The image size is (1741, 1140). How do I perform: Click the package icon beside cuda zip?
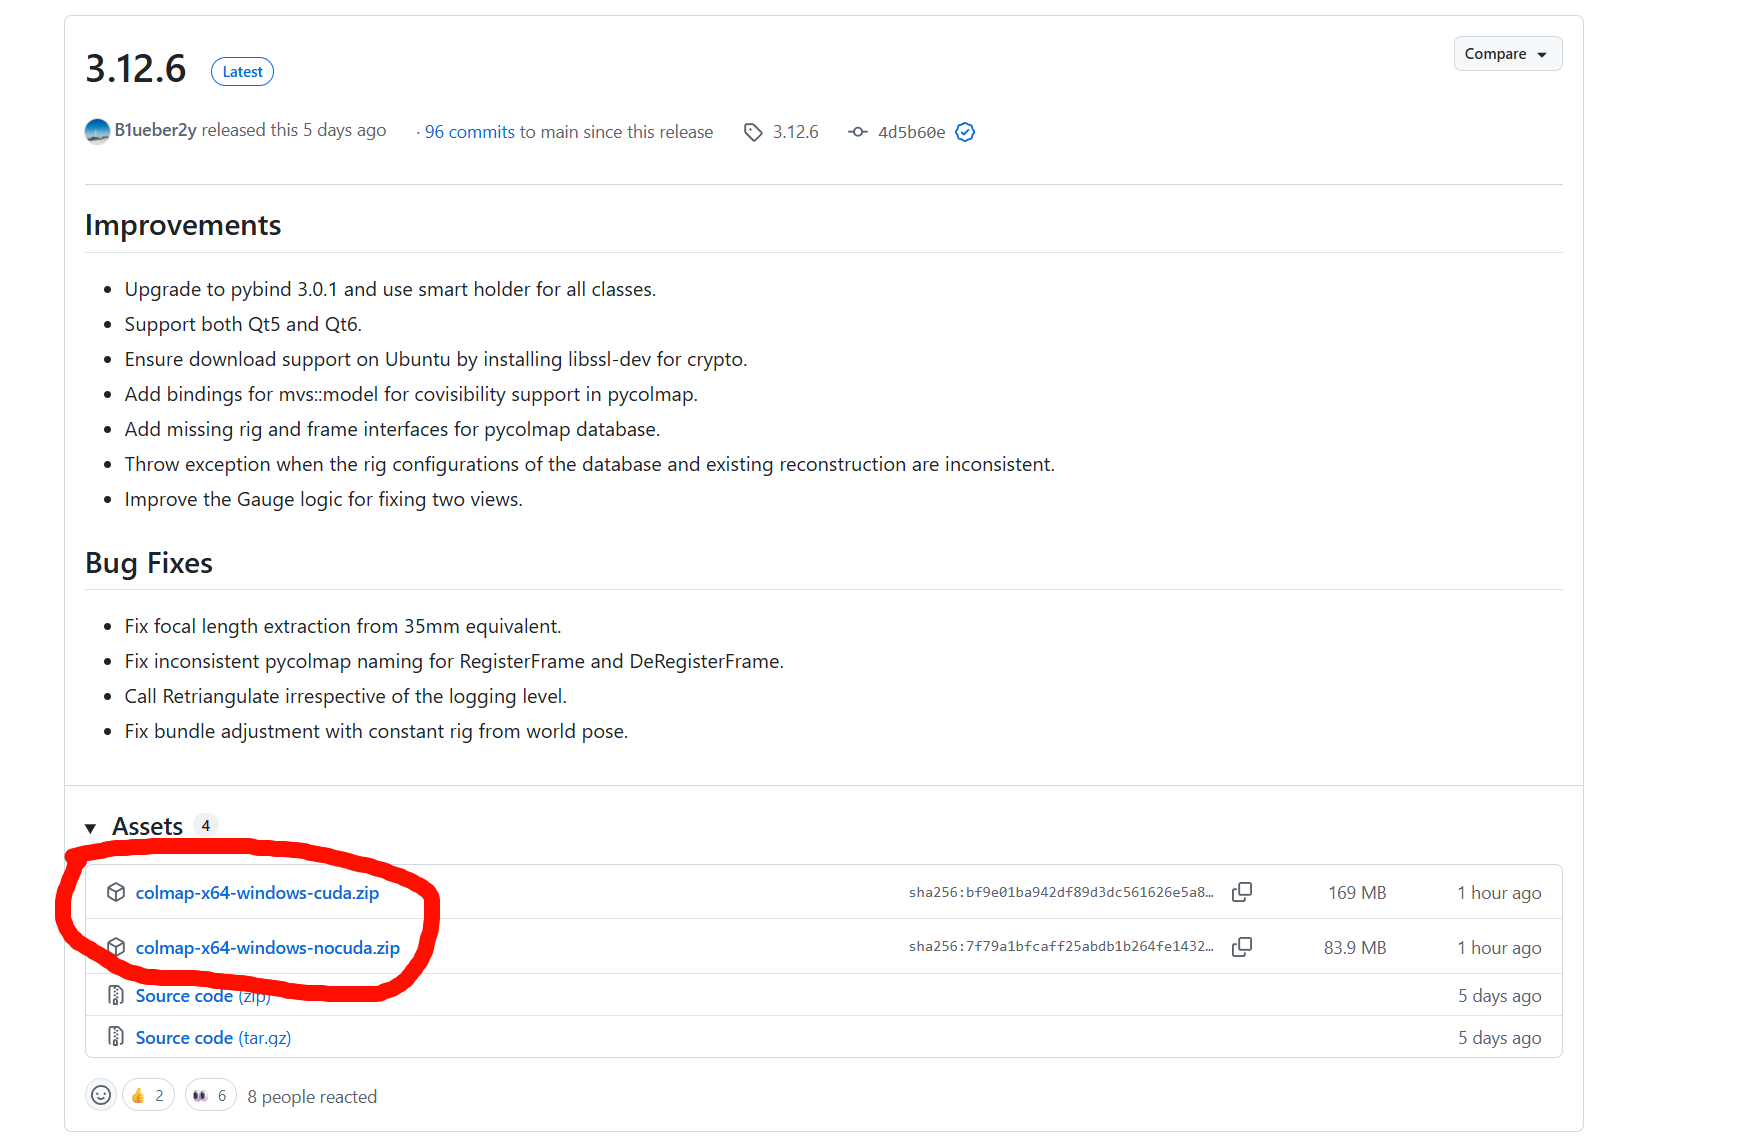tap(116, 892)
